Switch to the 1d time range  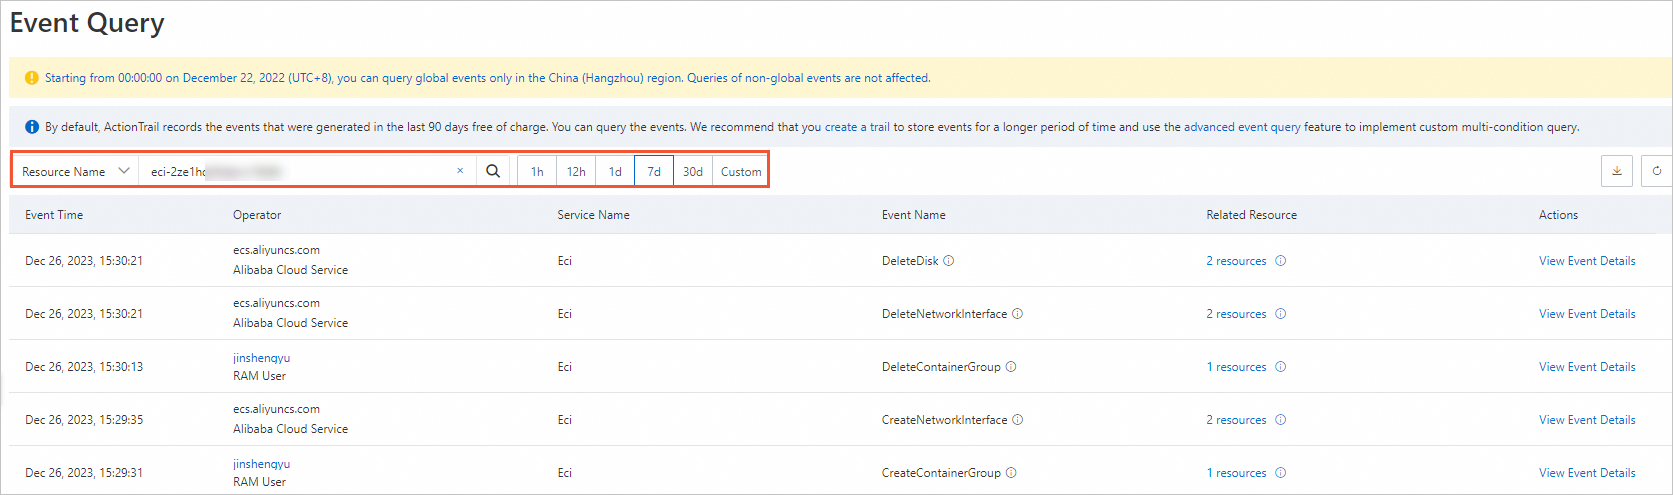coord(615,171)
